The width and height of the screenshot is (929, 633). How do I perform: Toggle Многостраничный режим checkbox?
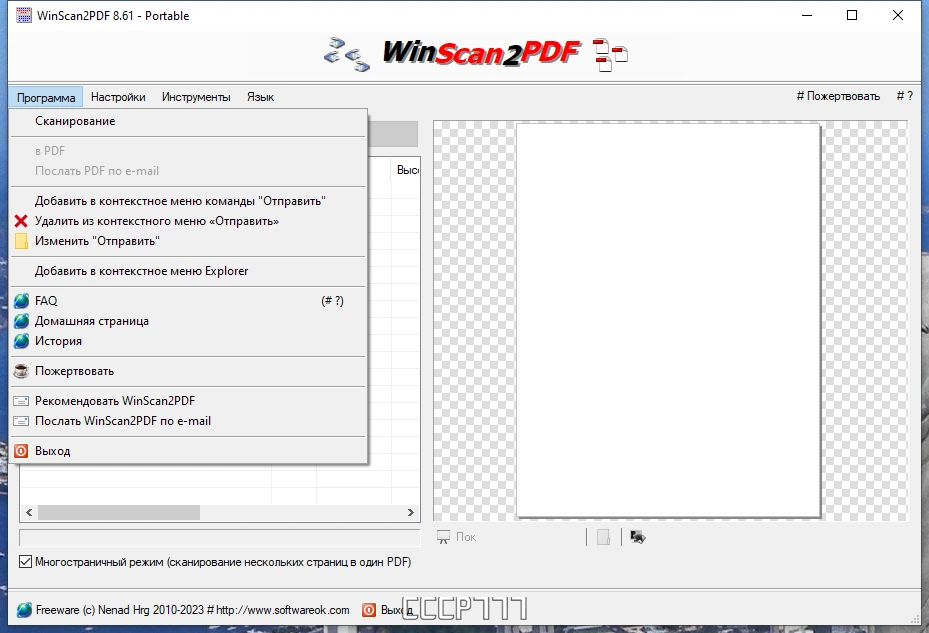tap(25, 562)
